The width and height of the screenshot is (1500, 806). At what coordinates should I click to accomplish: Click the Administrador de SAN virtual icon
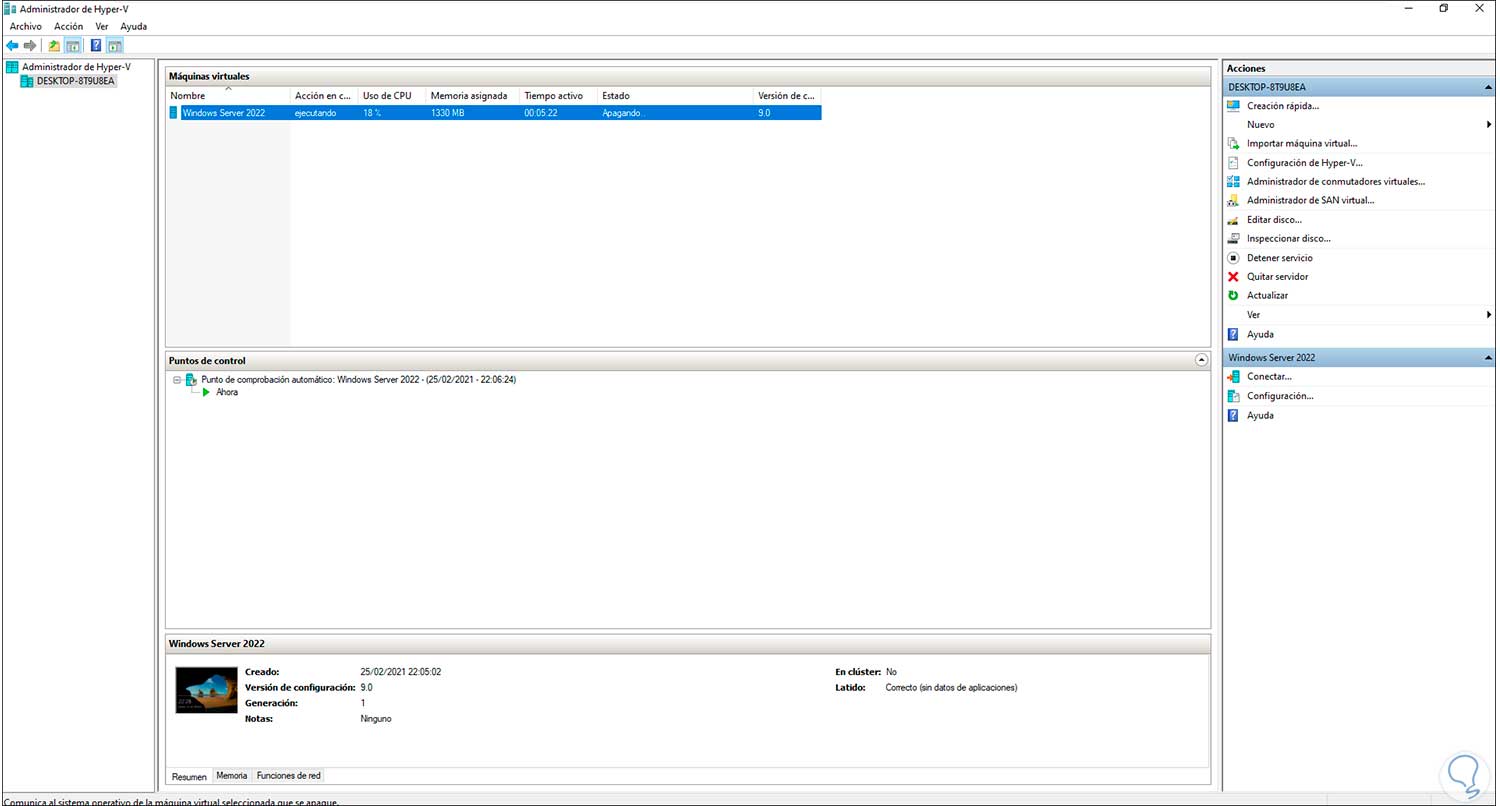1233,201
